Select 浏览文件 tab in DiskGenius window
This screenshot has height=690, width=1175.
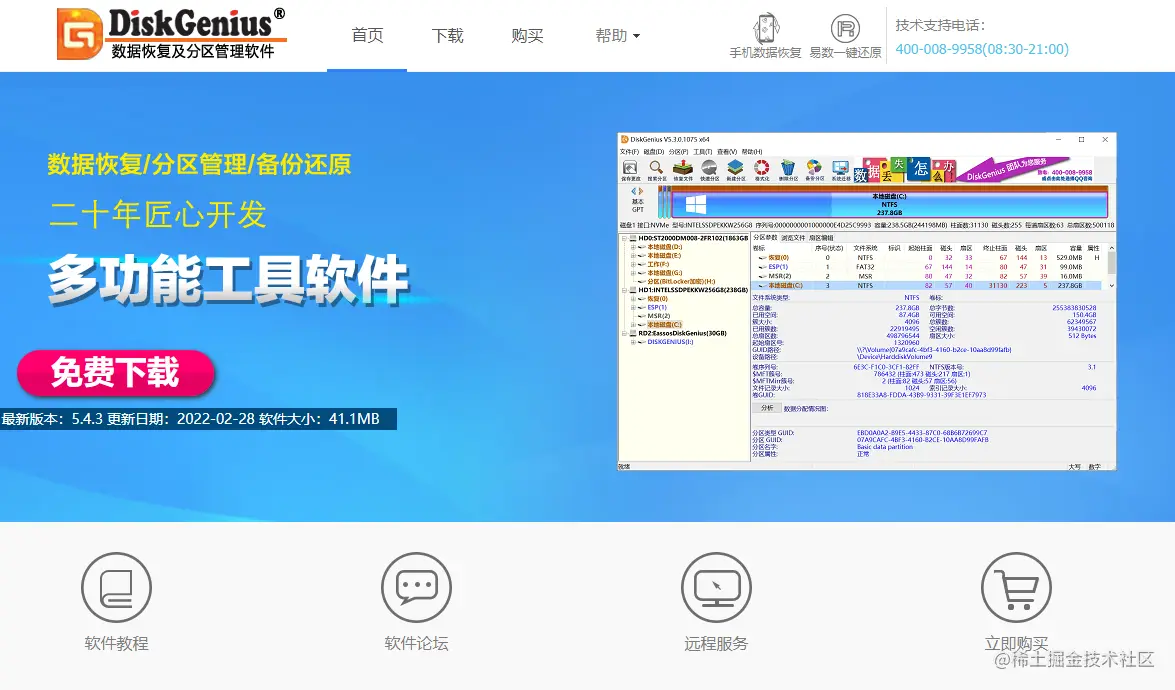tap(793, 237)
